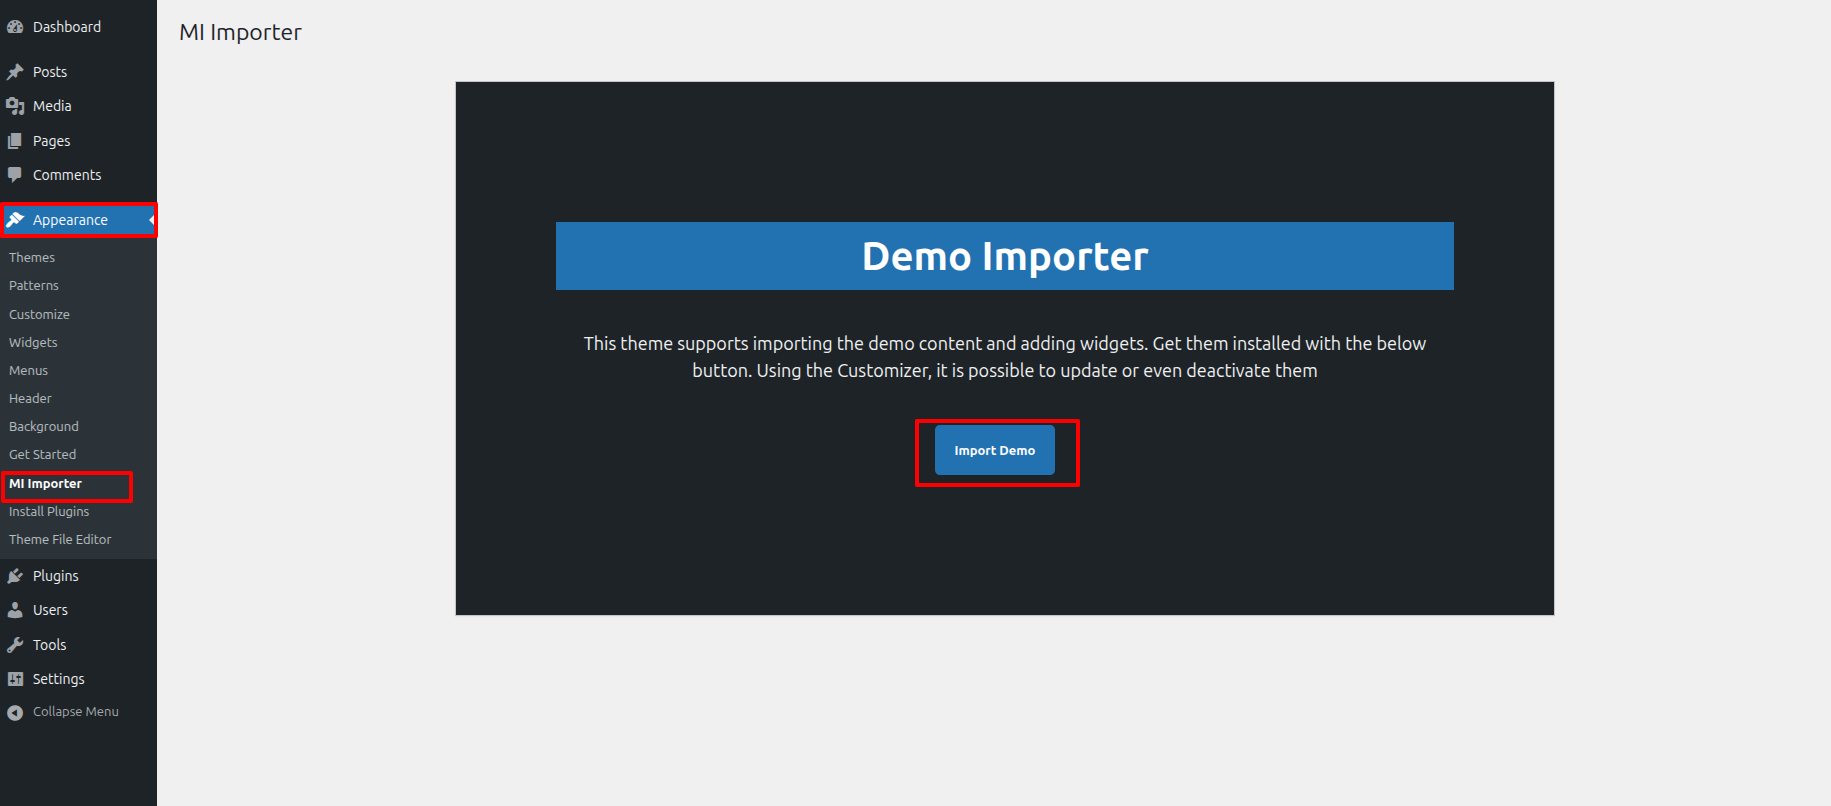Select MI Importer in the sidebar
Image resolution: width=1831 pixels, height=806 pixels.
pos(46,484)
